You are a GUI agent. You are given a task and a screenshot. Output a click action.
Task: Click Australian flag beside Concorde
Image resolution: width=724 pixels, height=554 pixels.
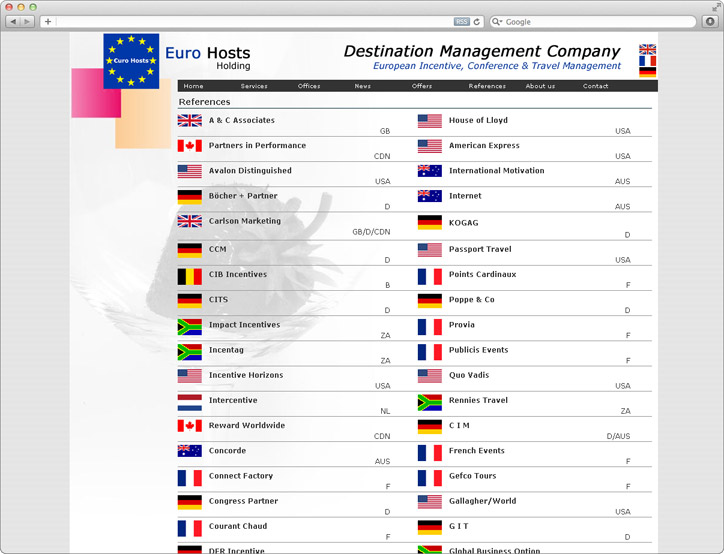[190, 451]
